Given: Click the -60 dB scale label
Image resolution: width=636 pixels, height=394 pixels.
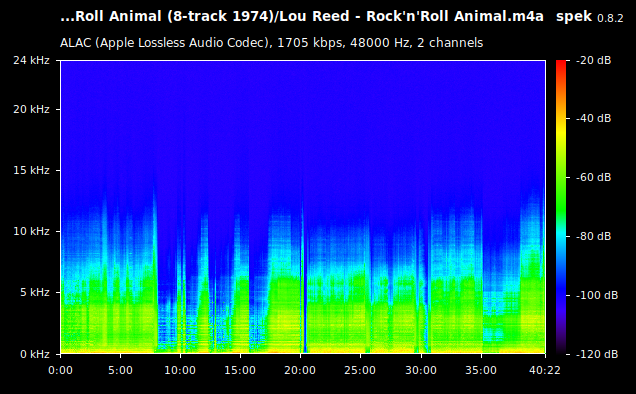Looking at the screenshot, I should 593,177.
